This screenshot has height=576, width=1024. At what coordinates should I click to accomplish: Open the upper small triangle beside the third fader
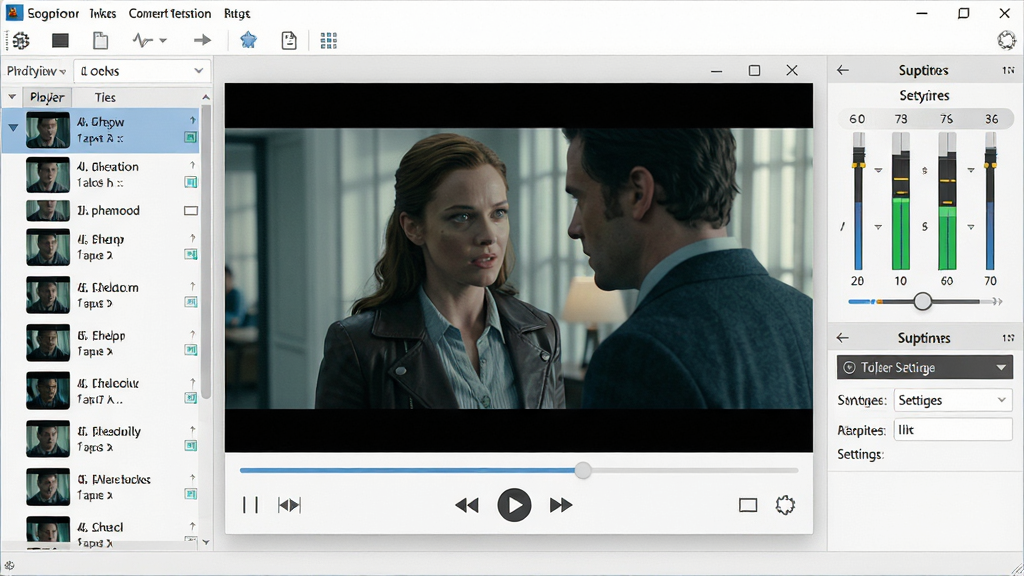971,170
